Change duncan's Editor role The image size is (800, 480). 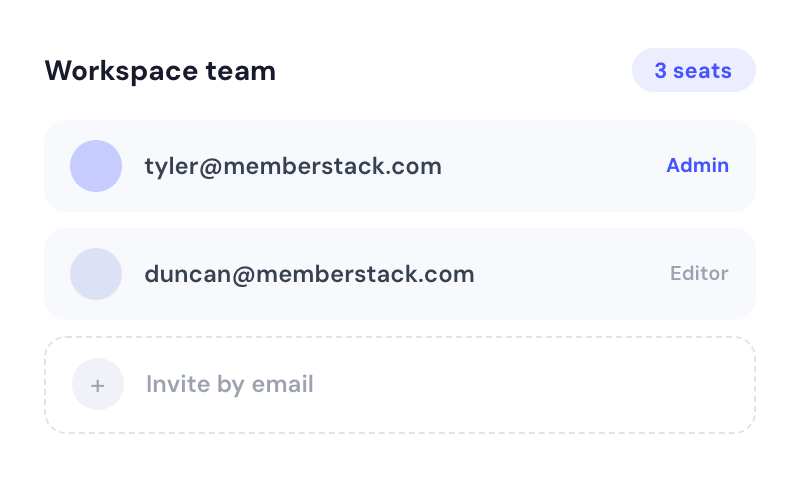coord(699,273)
